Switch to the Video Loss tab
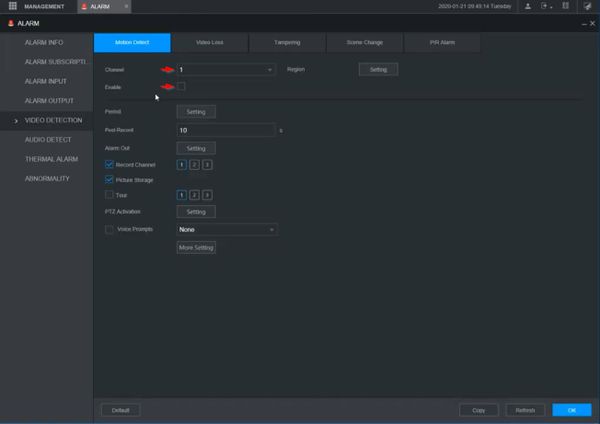This screenshot has width=600, height=424. 210,42
